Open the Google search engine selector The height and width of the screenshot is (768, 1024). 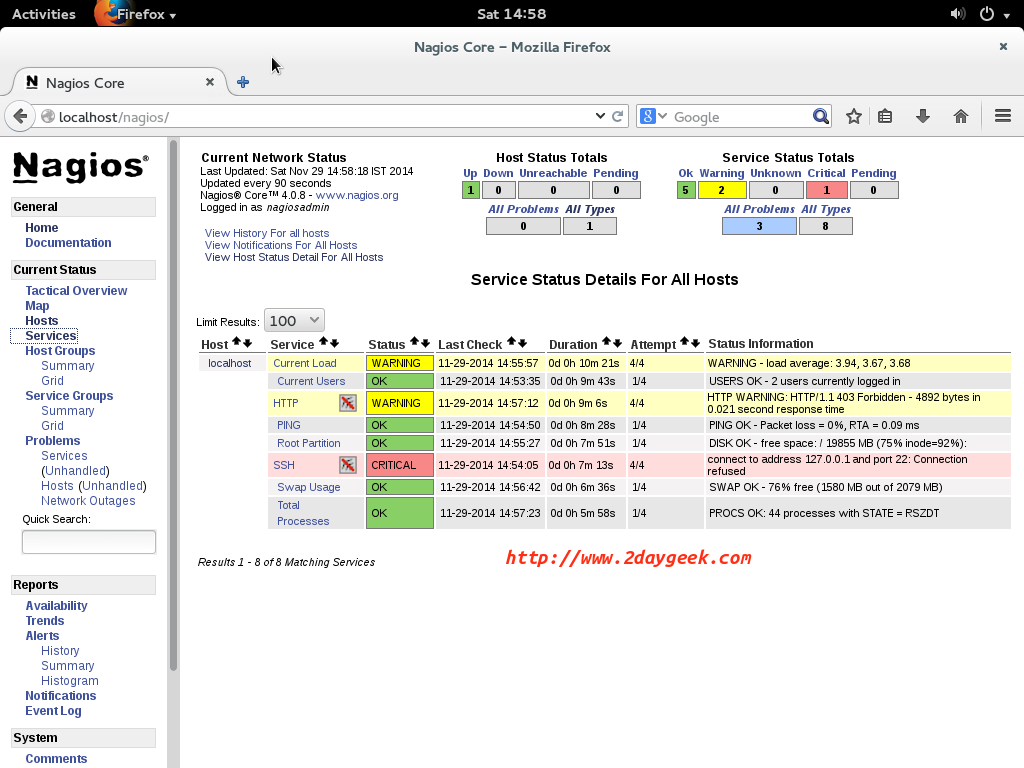(x=653, y=116)
